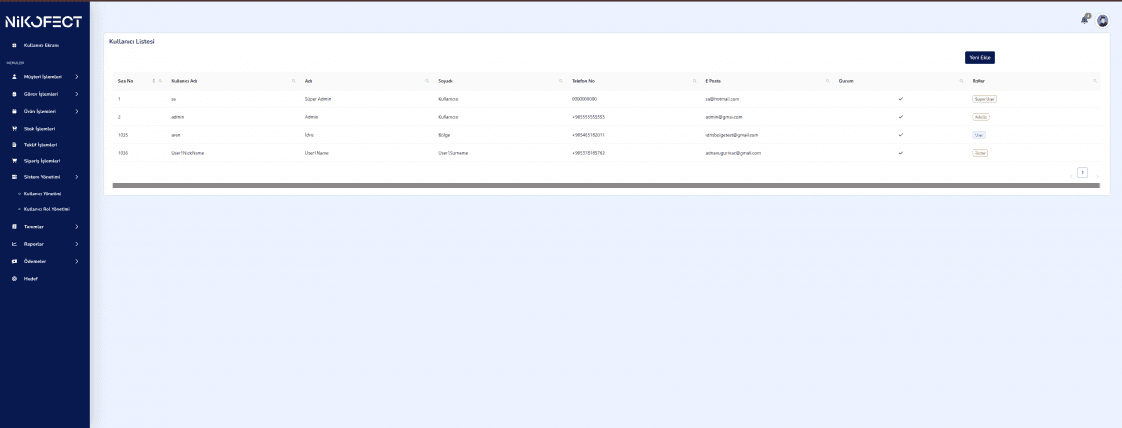Click the search icon in Sıra No column
This screenshot has height=428, width=1122.
click(x=160, y=81)
